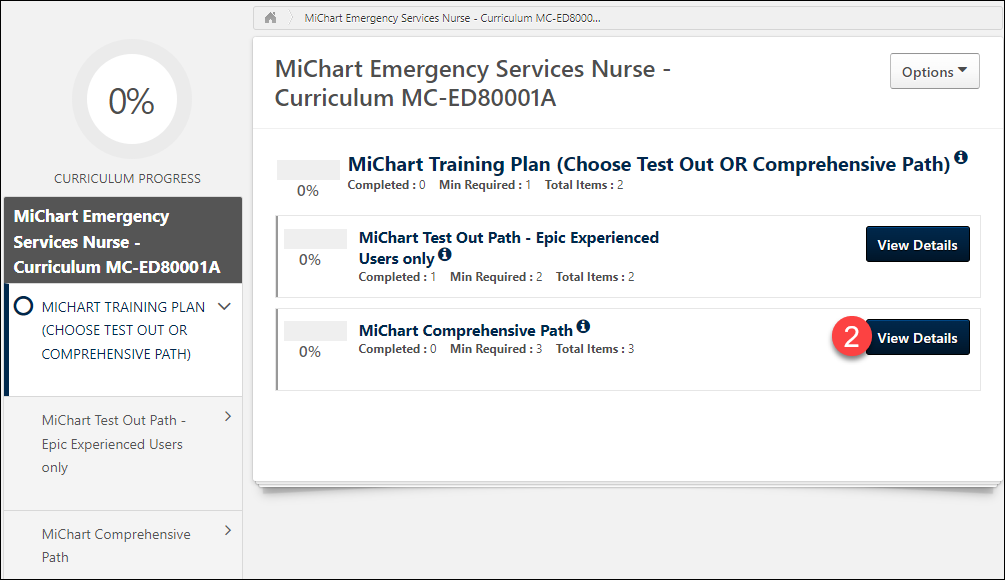Select the MiChart Training Plan status circle
This screenshot has width=1005, height=580.
click(x=25, y=308)
